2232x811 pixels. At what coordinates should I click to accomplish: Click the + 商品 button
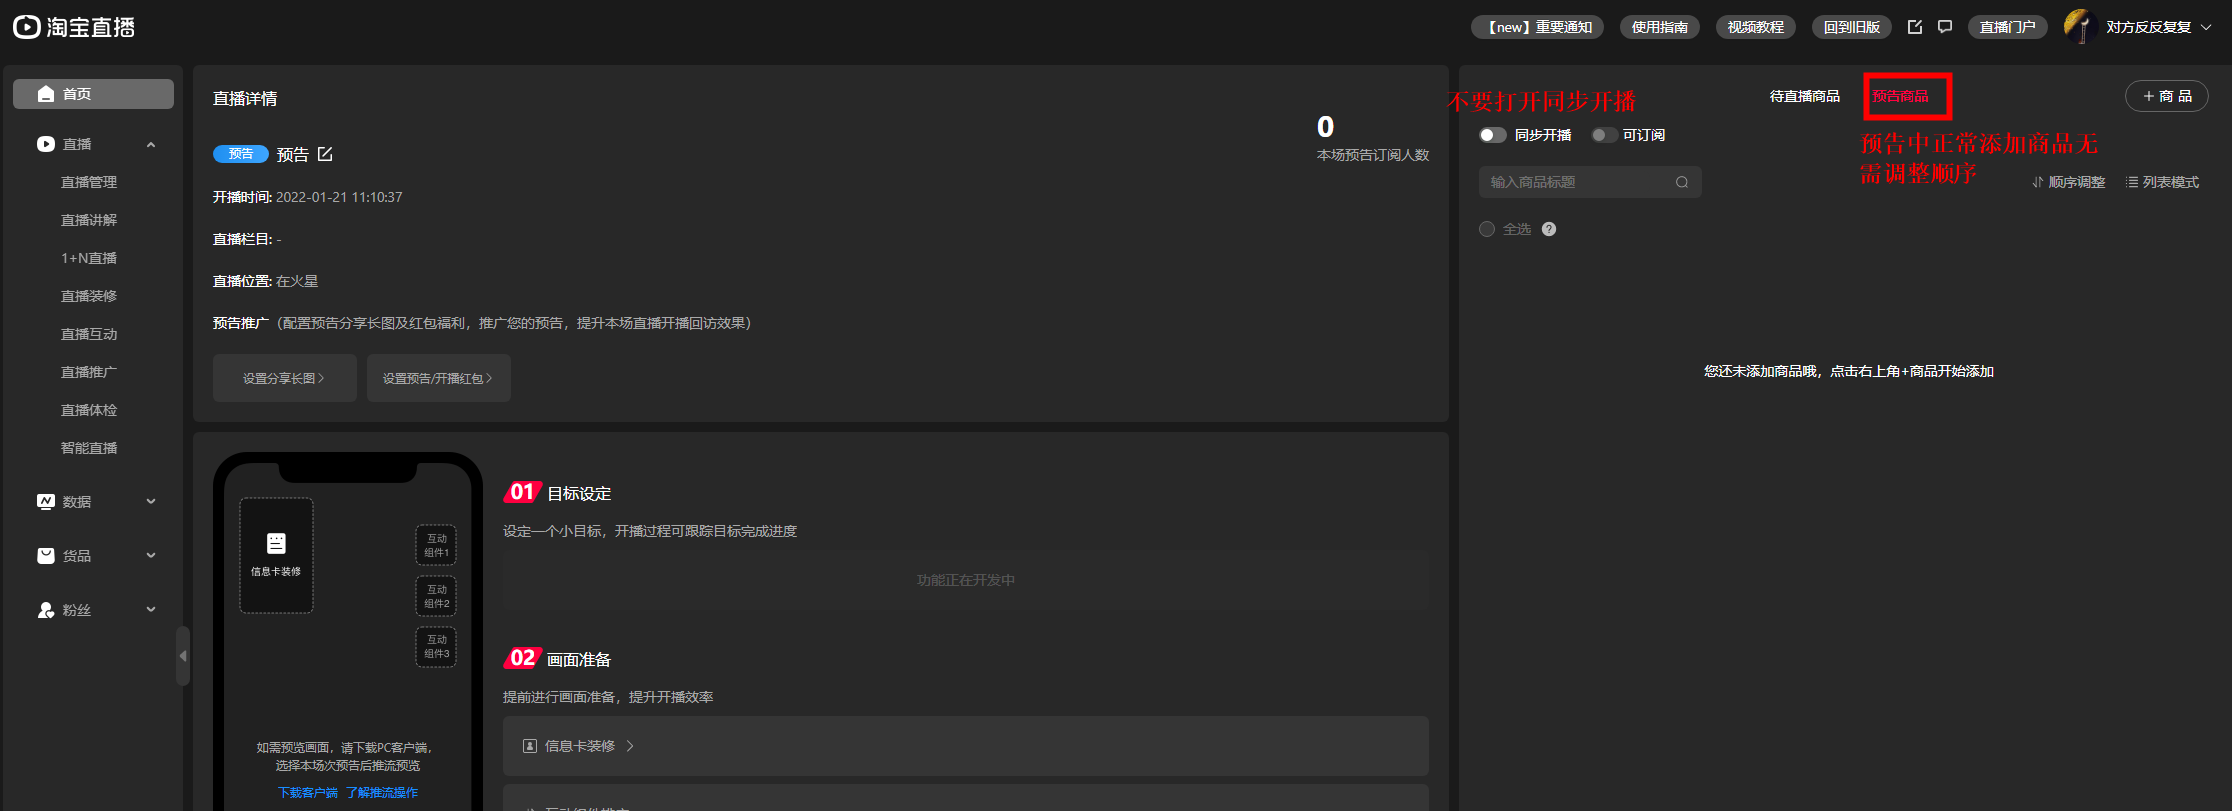pyautogui.click(x=2166, y=96)
